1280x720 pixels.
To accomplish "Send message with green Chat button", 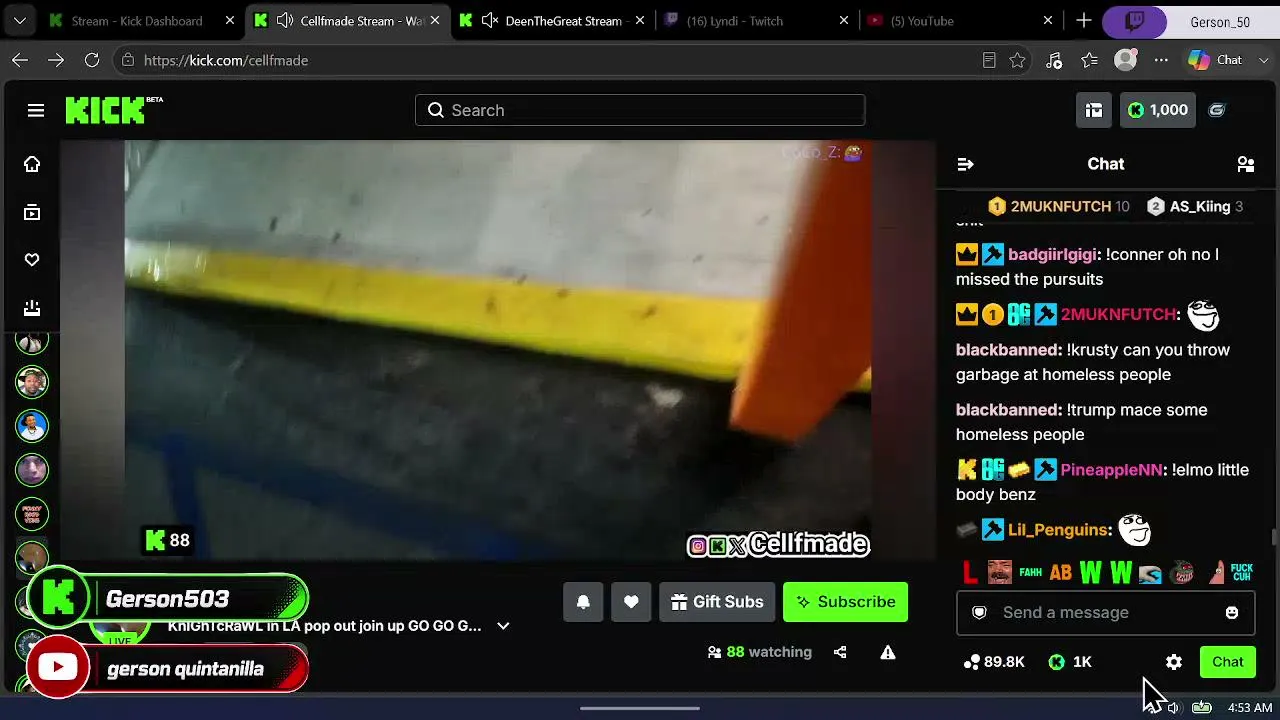I will pos(1228,662).
